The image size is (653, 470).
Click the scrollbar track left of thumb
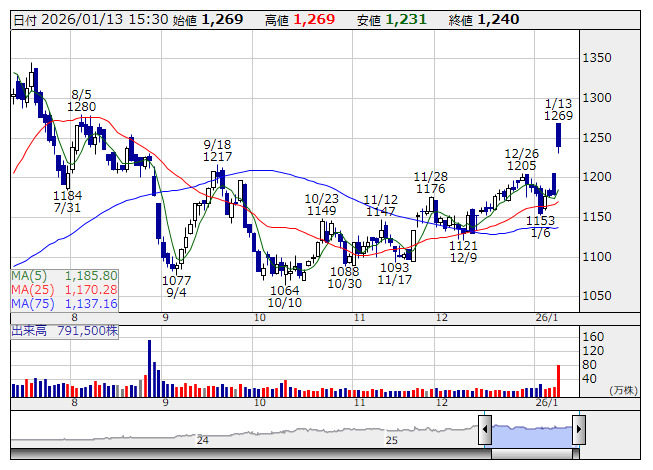[251, 454]
